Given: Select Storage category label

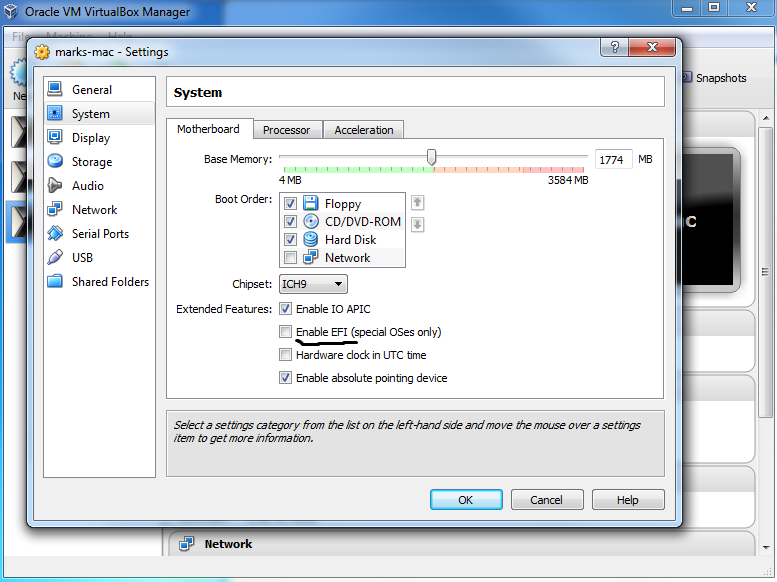Looking at the screenshot, I should [92, 162].
